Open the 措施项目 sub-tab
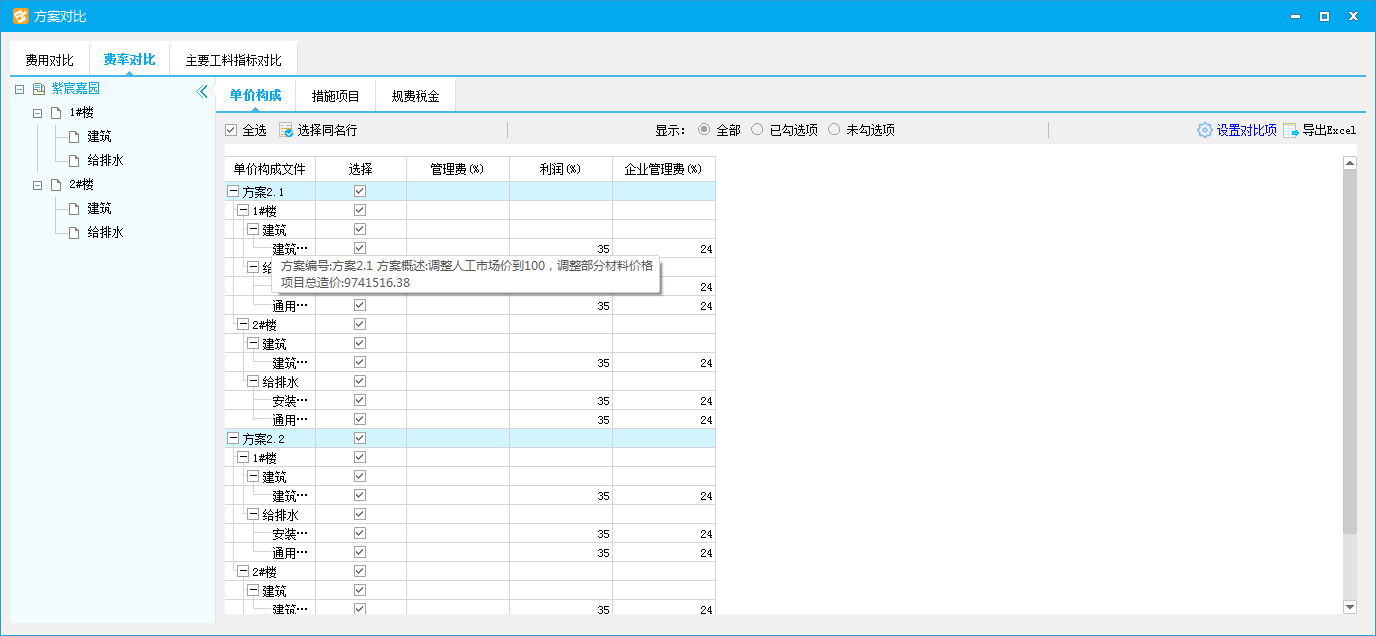The image size is (1376, 636). pos(335,96)
